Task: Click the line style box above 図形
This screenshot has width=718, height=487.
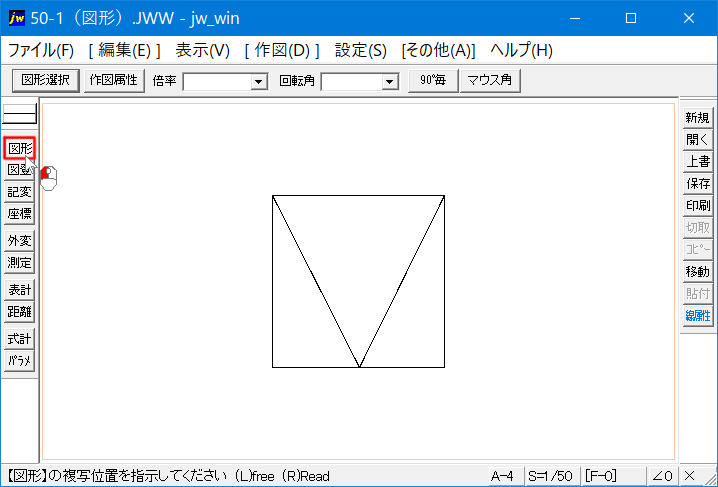Action: (20, 114)
